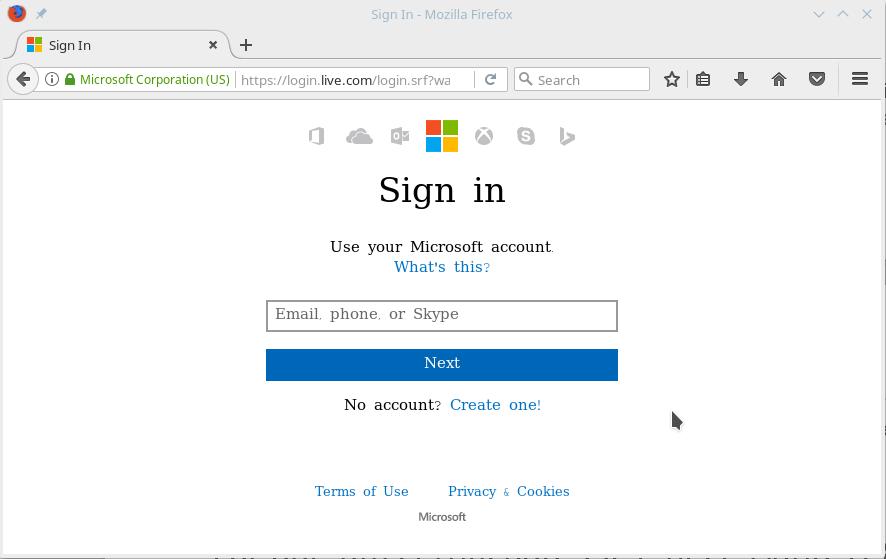
Task: Click the blue Next button
Action: click(442, 364)
